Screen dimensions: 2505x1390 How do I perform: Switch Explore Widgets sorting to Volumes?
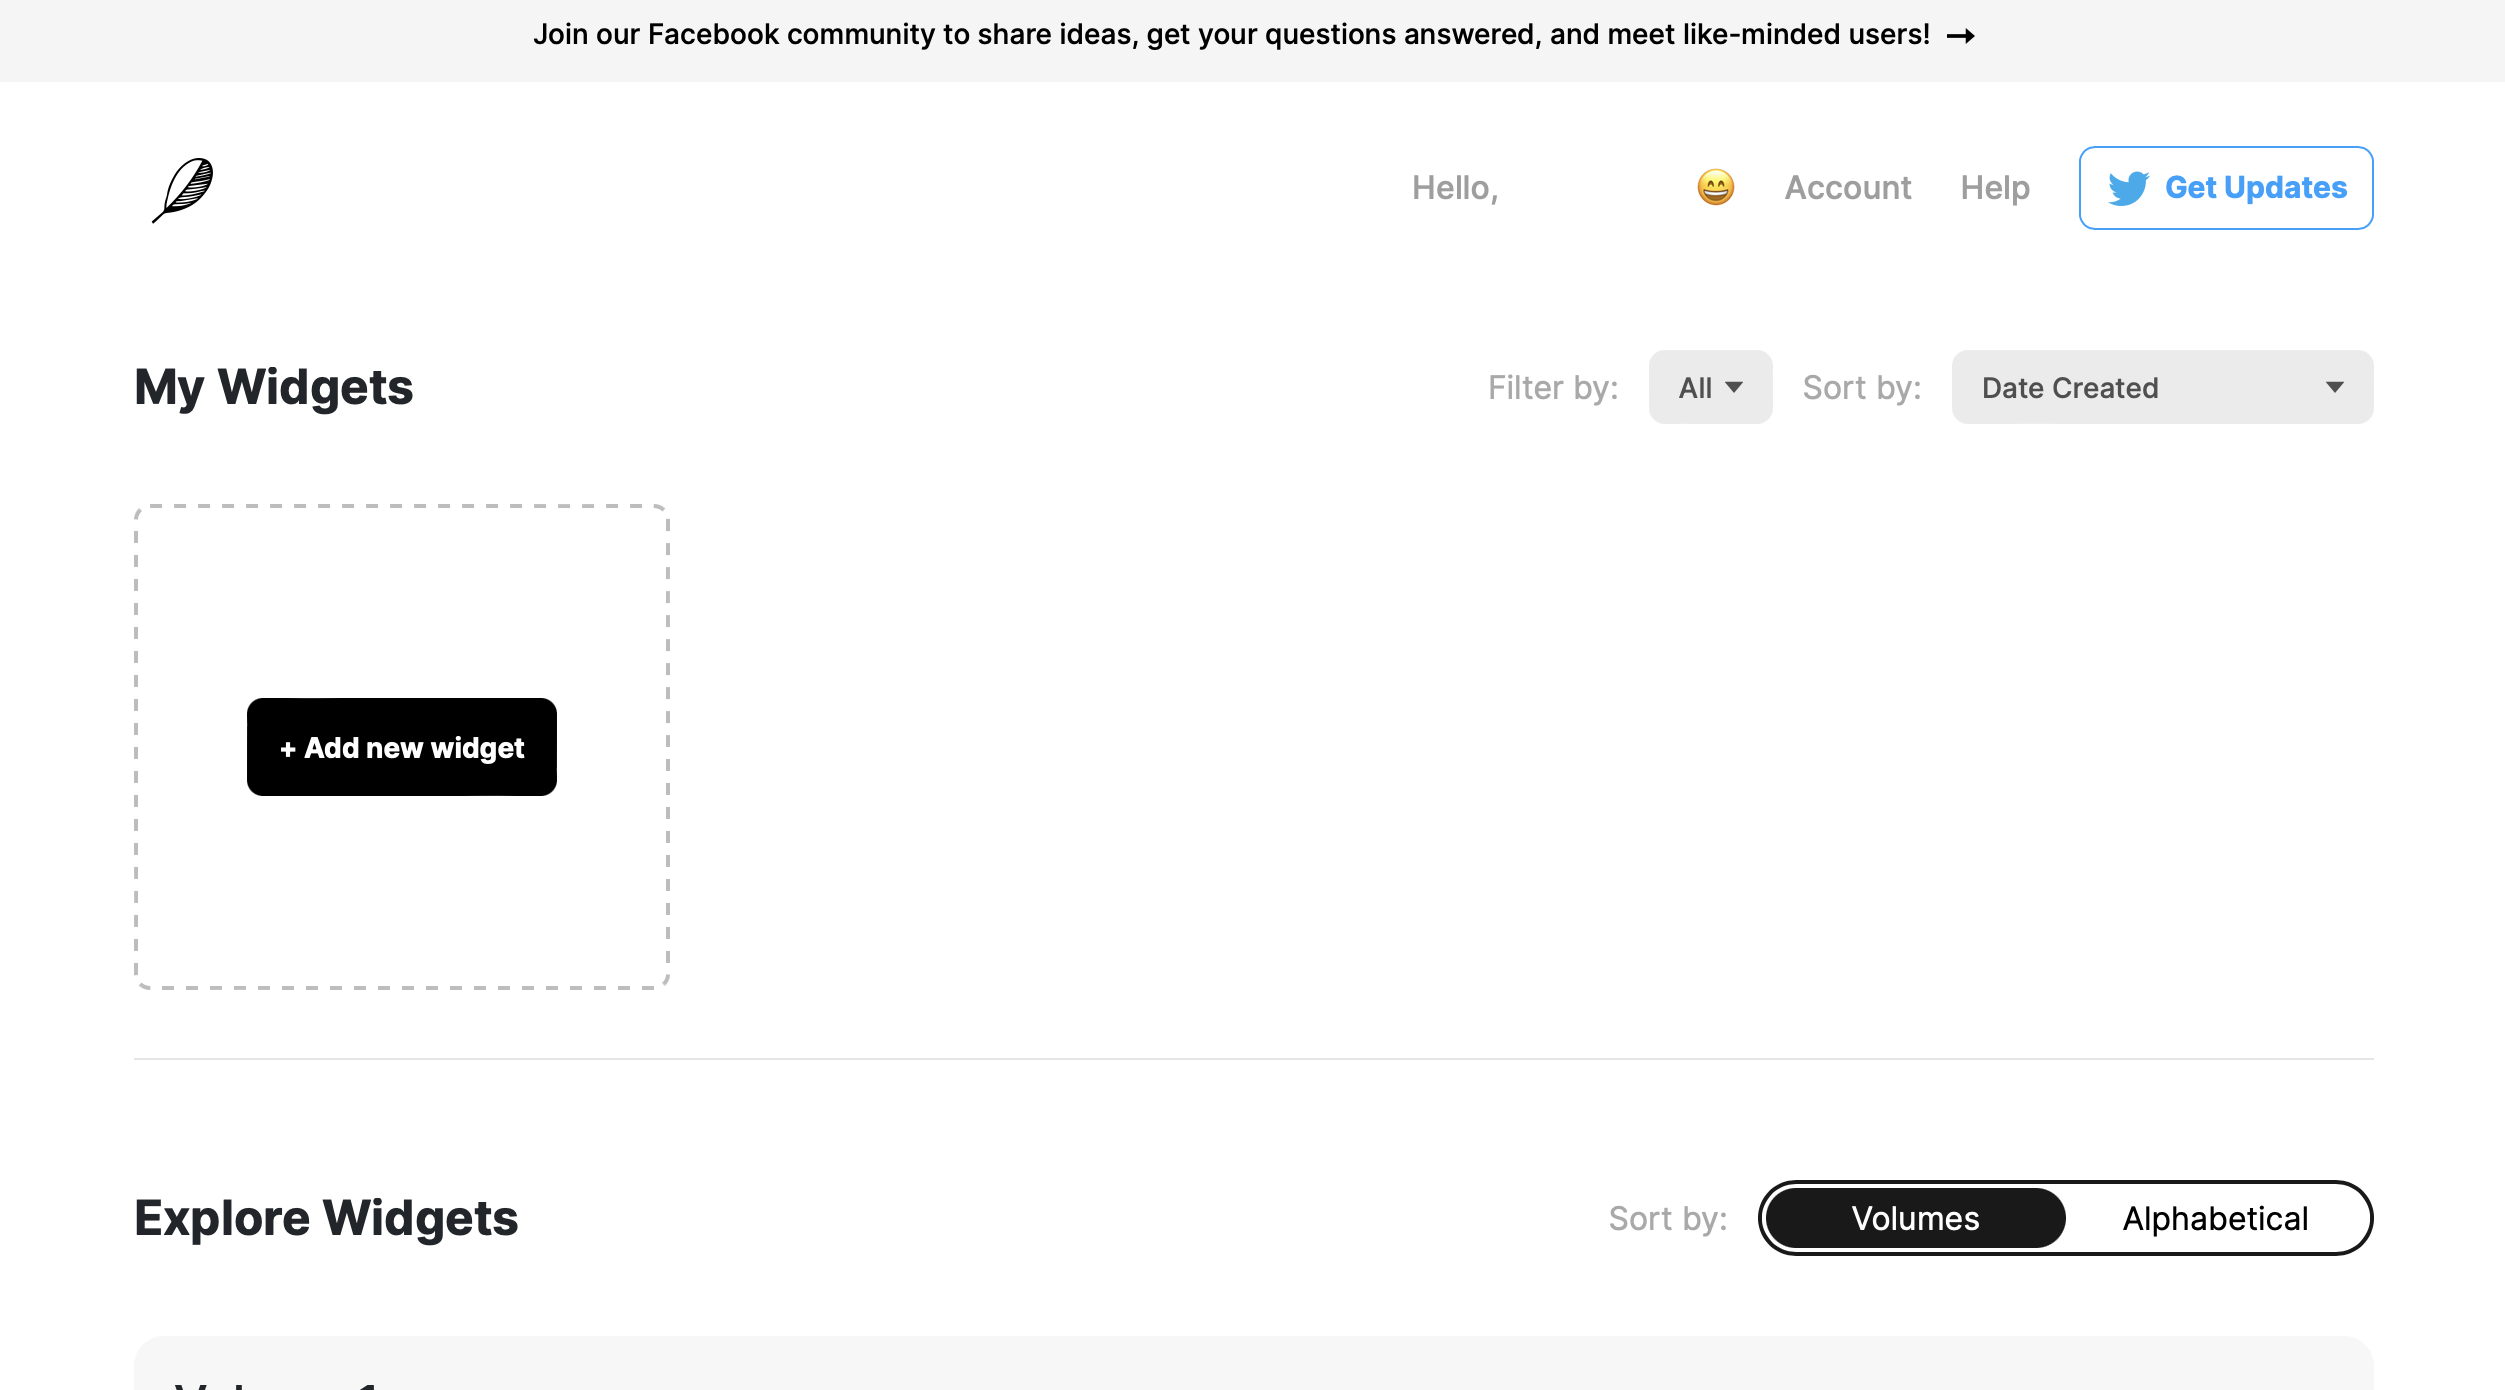click(x=1915, y=1218)
